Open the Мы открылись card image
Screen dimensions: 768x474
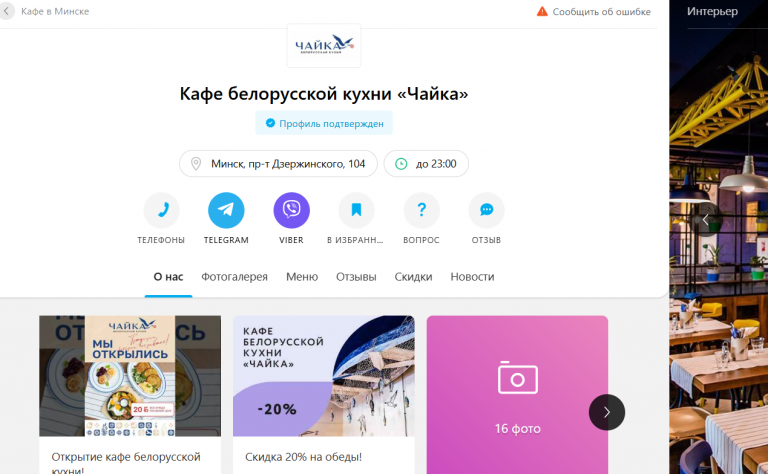tap(130, 376)
